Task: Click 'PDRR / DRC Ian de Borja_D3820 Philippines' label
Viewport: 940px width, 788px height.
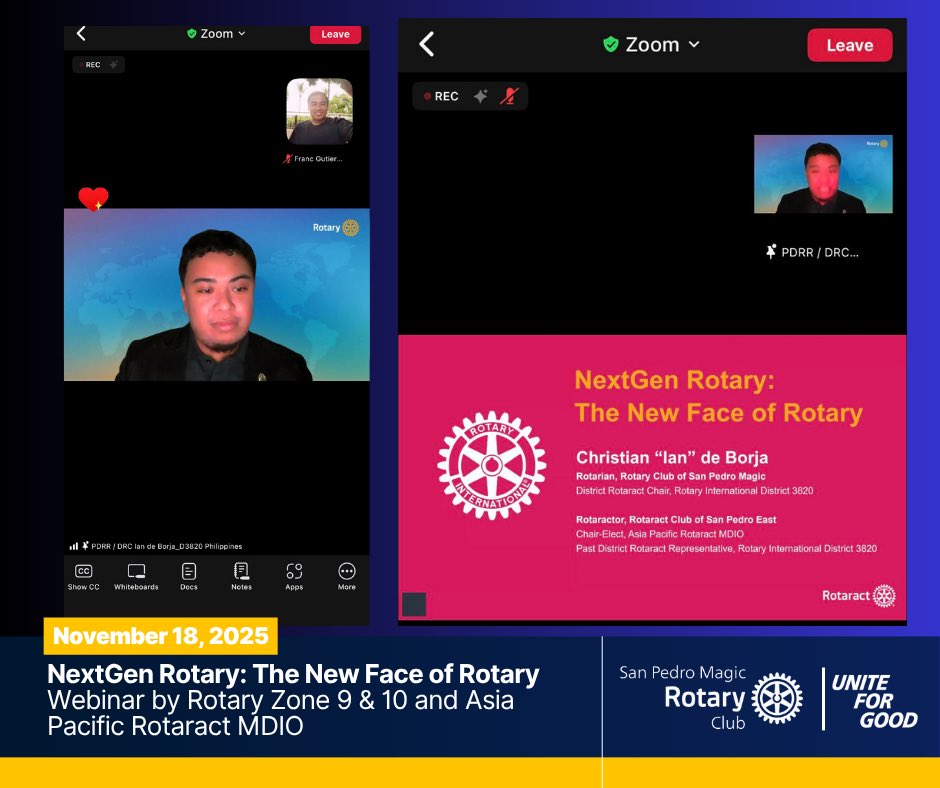Action: coord(167,546)
